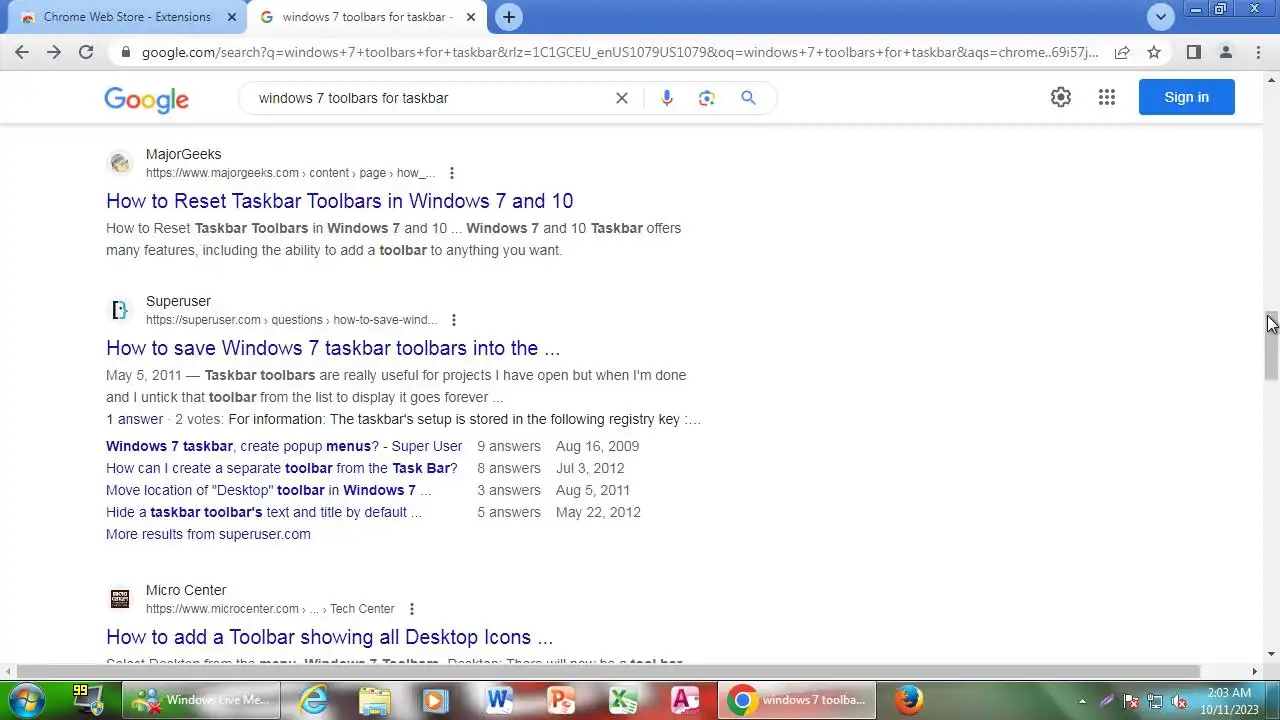Submit search with magnifier icon
Viewport: 1280px width, 720px height.
pos(748,98)
